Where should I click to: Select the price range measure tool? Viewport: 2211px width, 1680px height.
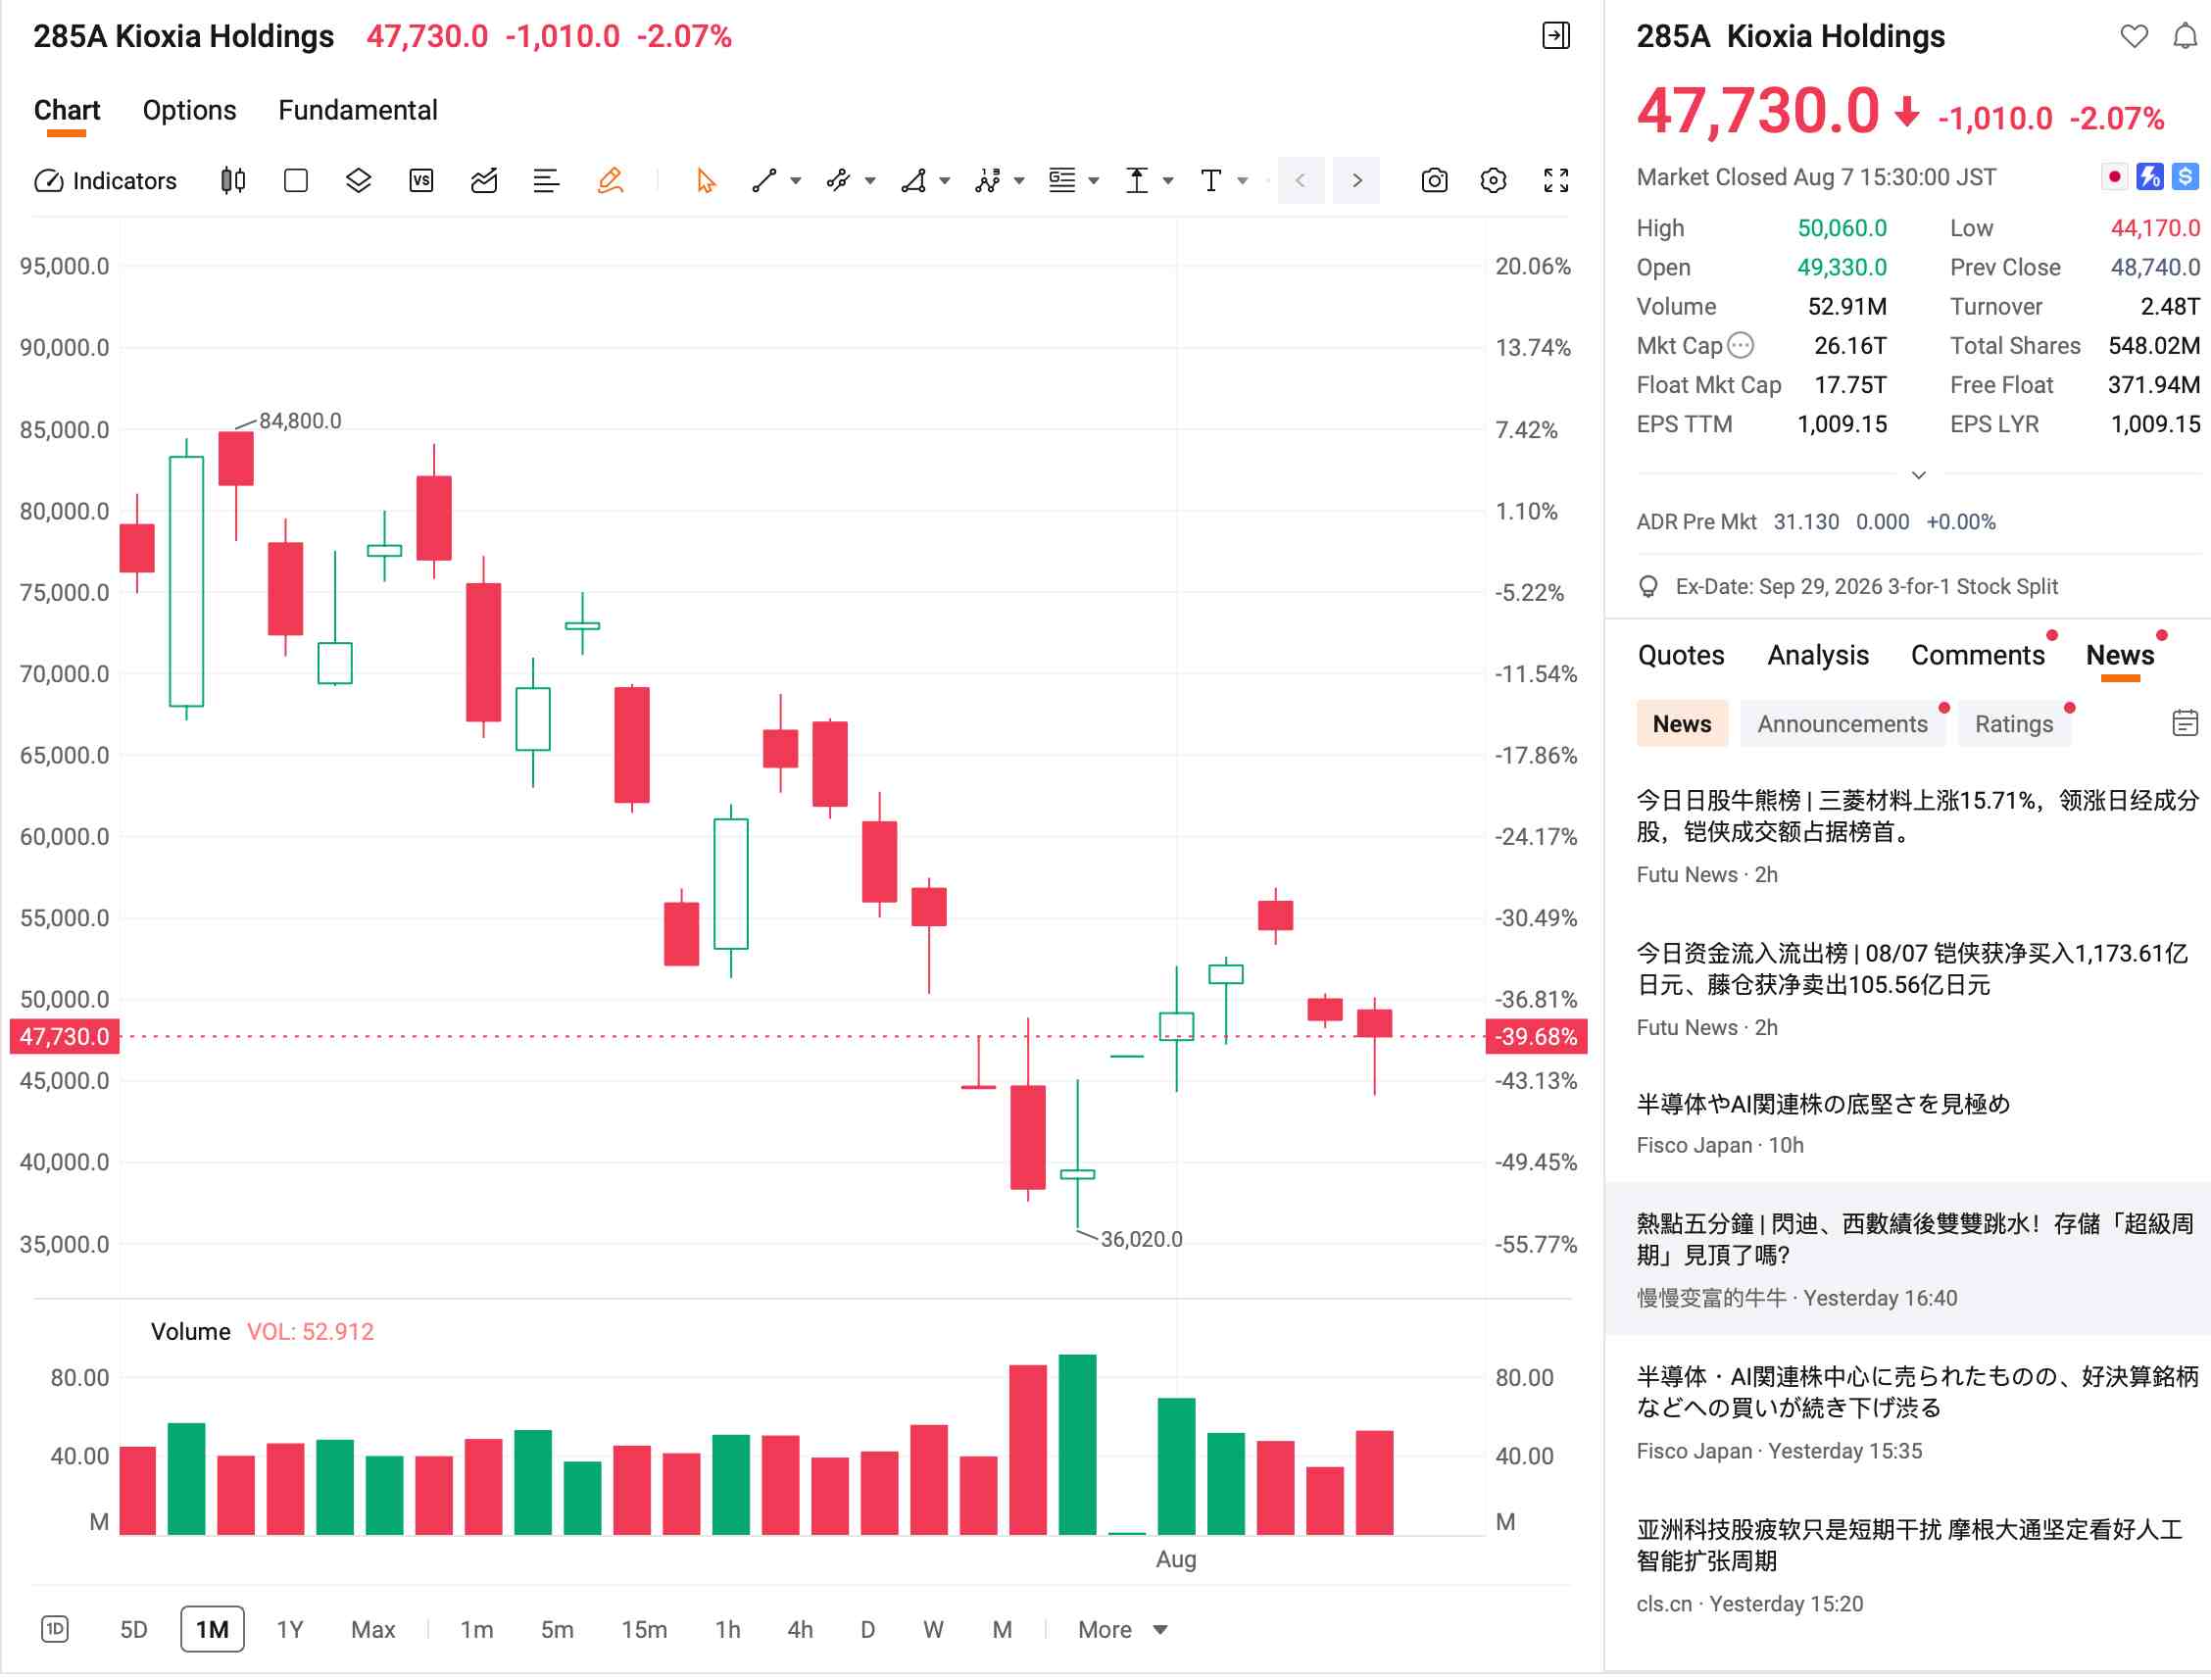click(1137, 181)
